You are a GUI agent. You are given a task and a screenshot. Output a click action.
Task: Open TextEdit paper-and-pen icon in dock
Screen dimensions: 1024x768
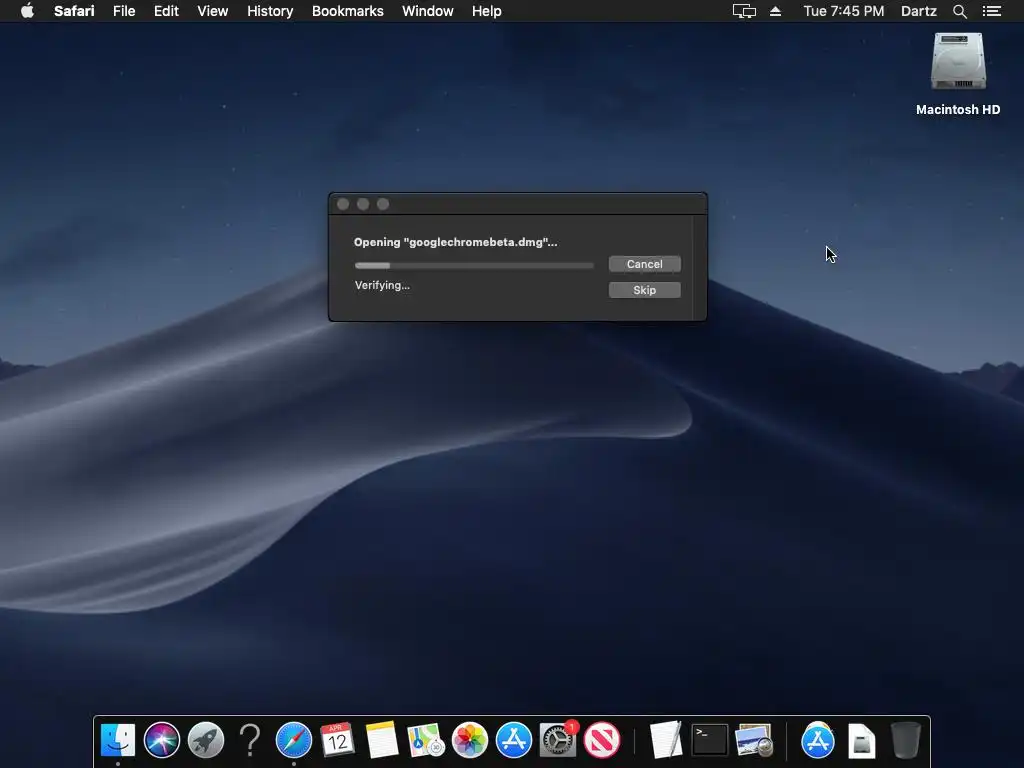[x=665, y=740]
